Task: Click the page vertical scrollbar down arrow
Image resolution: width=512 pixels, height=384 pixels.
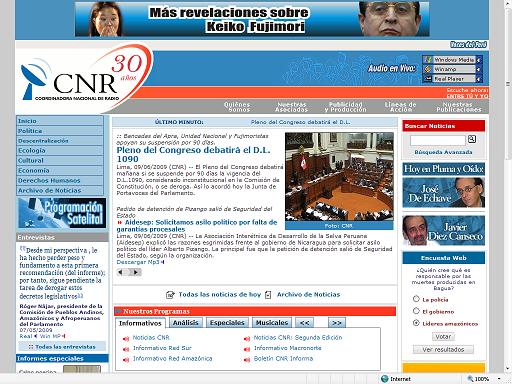Action: click(508, 368)
